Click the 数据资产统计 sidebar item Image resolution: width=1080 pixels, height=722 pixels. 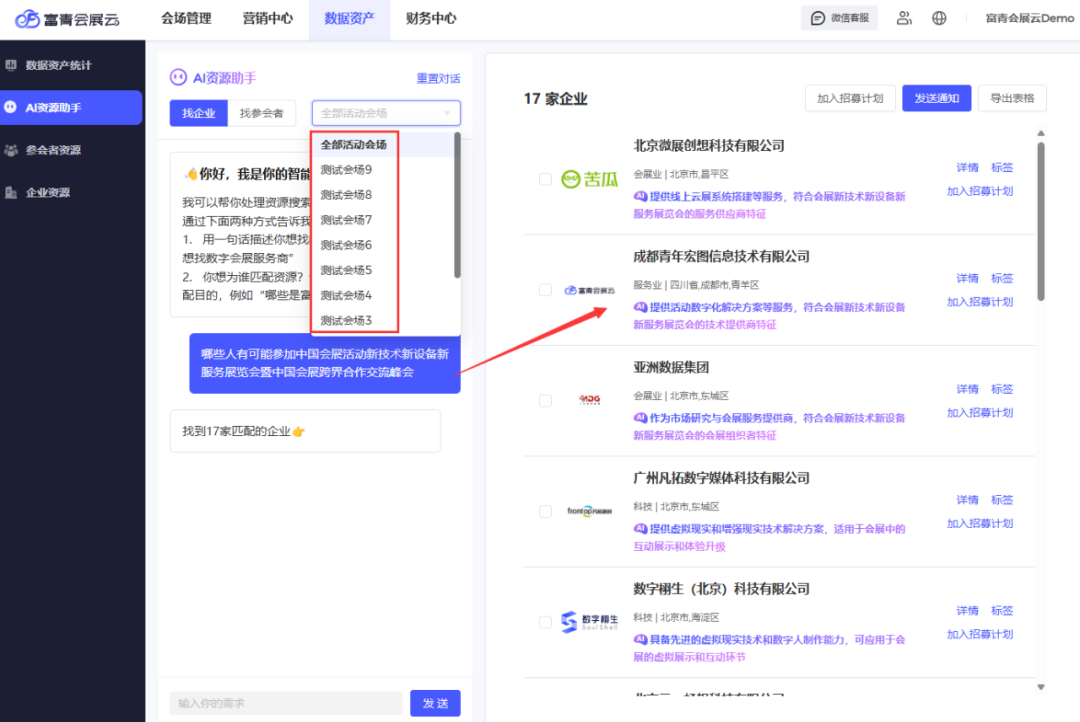72,65
